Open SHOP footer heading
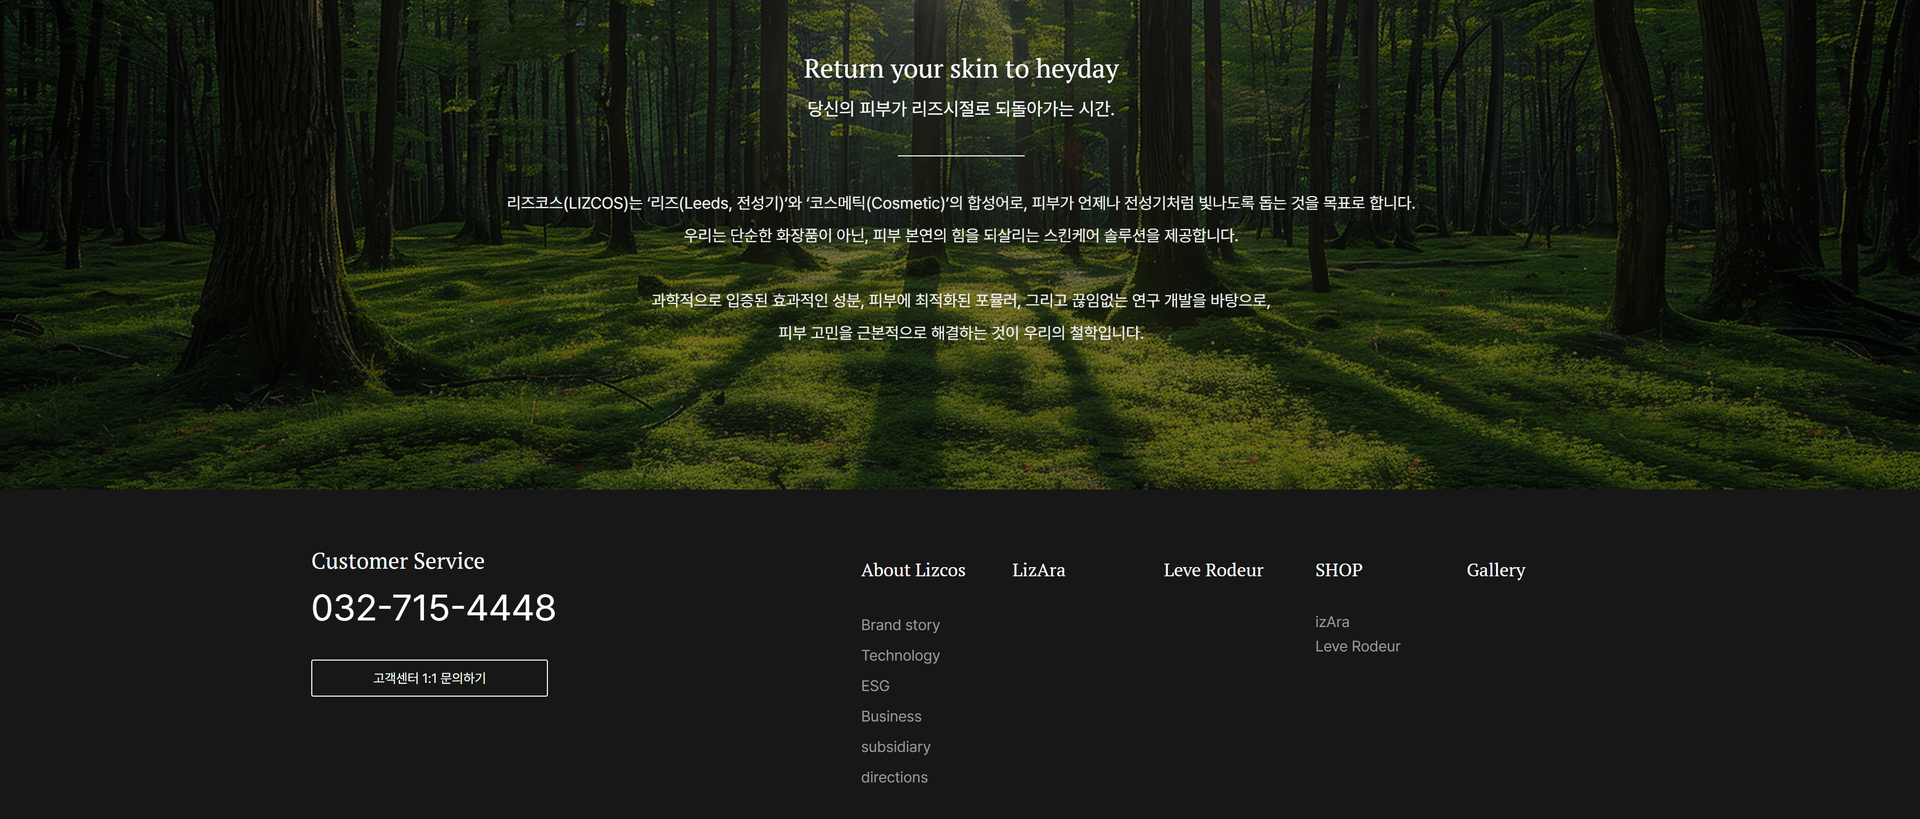Screen dimensions: 1920x819 click(x=1338, y=570)
